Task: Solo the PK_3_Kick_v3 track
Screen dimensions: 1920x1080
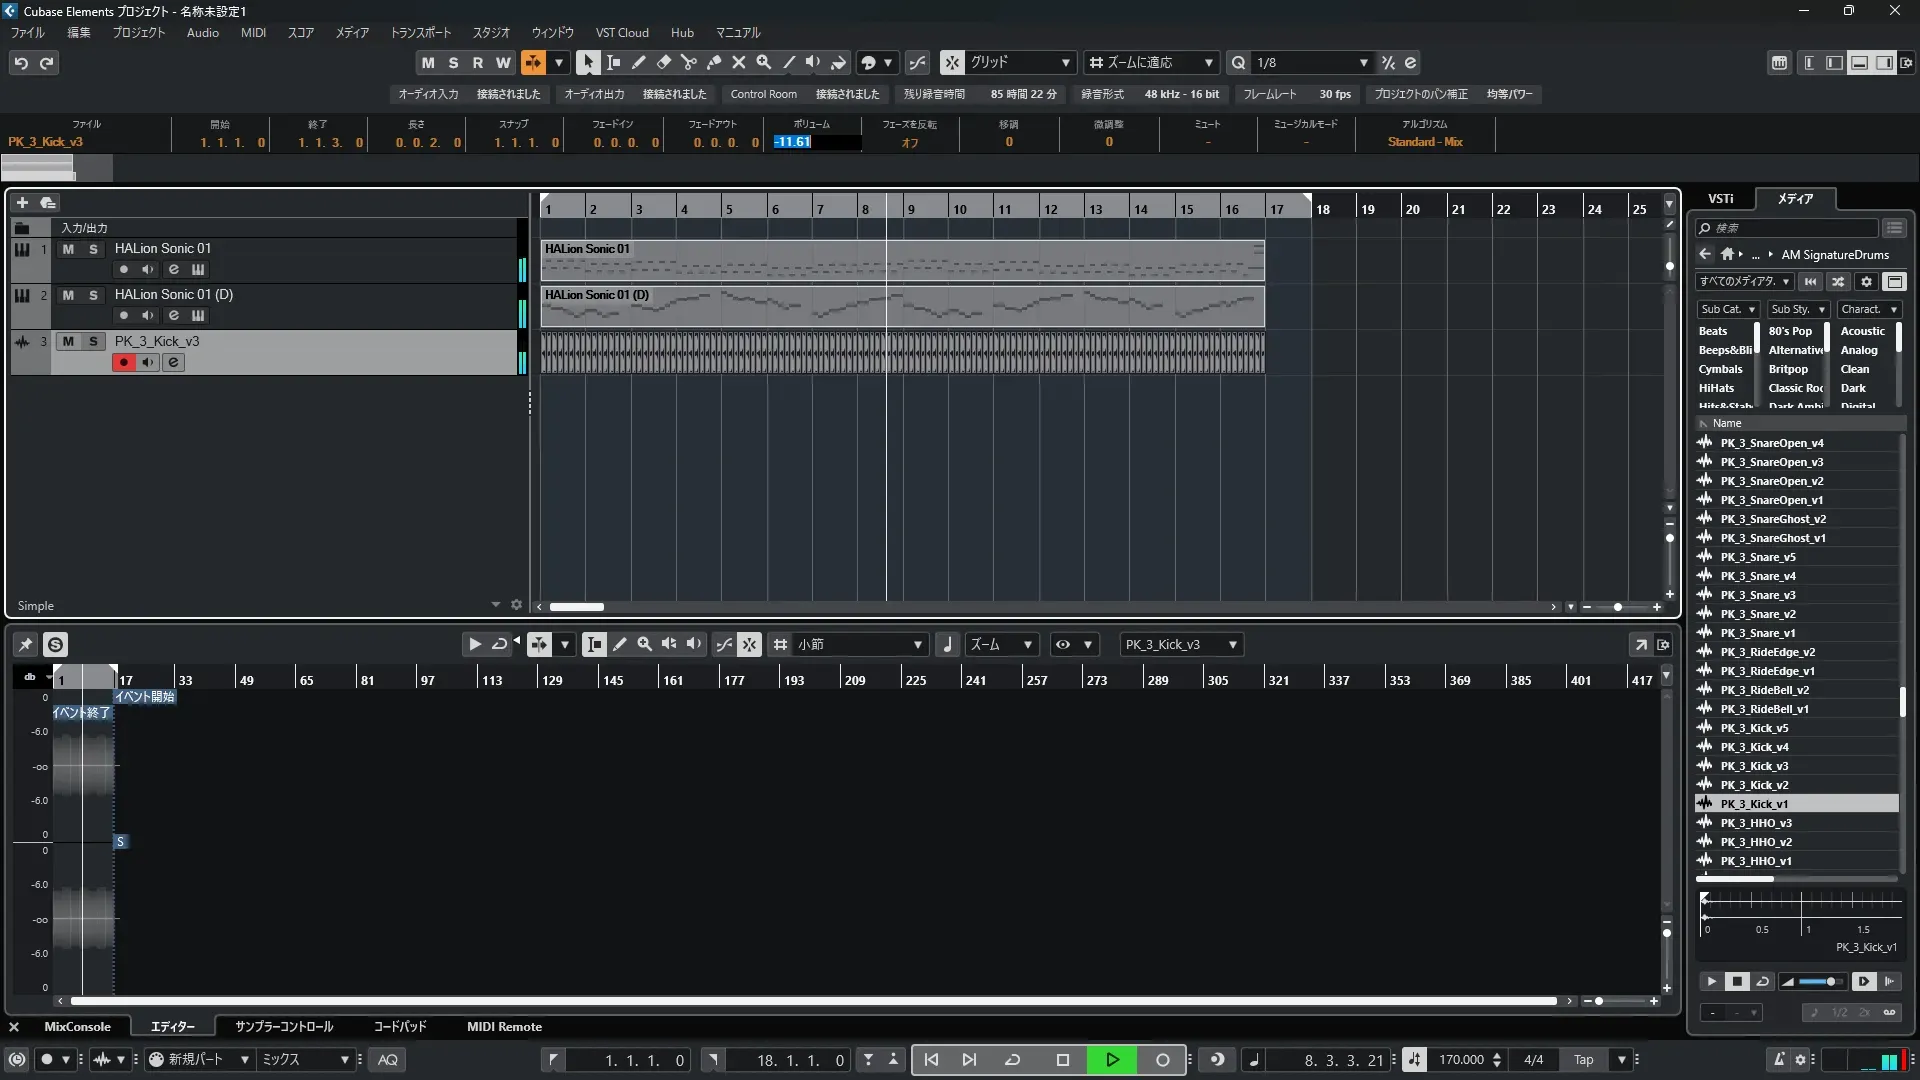Action: pos(94,342)
